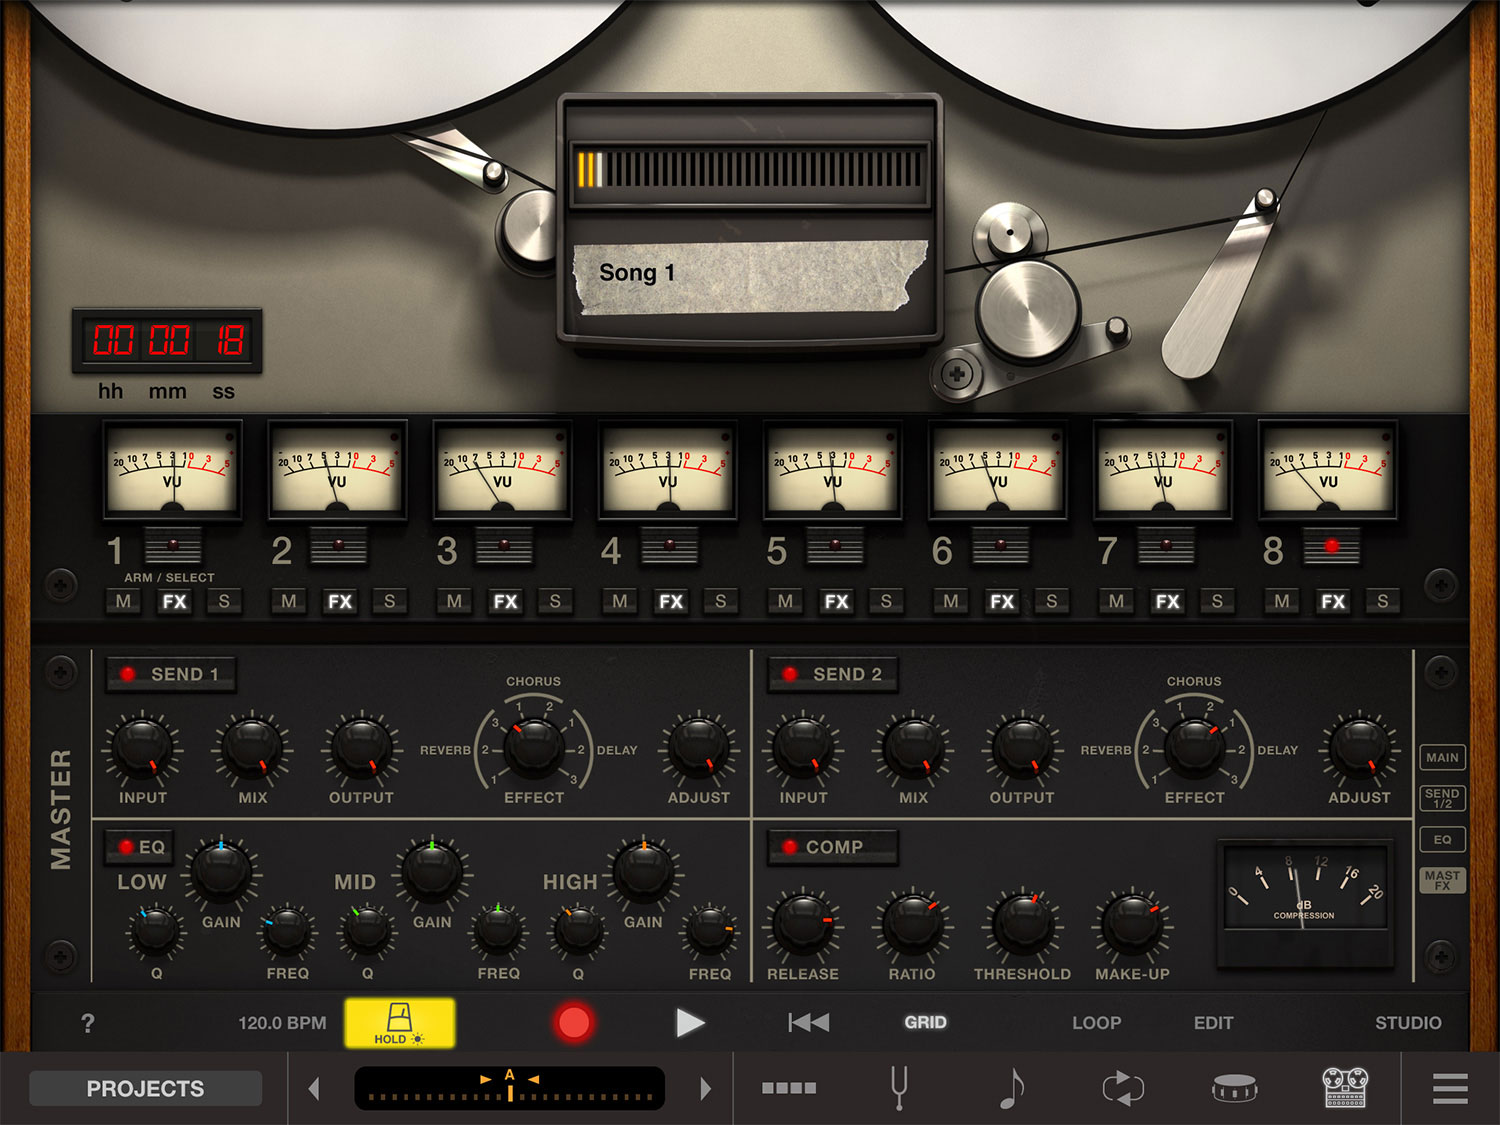1500x1125 pixels.
Task: Open the drum machine
Action: (x=1235, y=1088)
